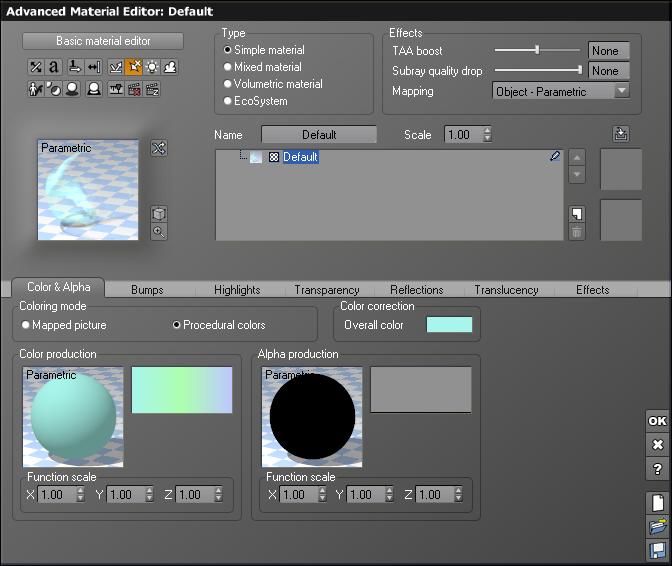
Task: Click the magnifier zoom preview icon
Action: tap(159, 232)
